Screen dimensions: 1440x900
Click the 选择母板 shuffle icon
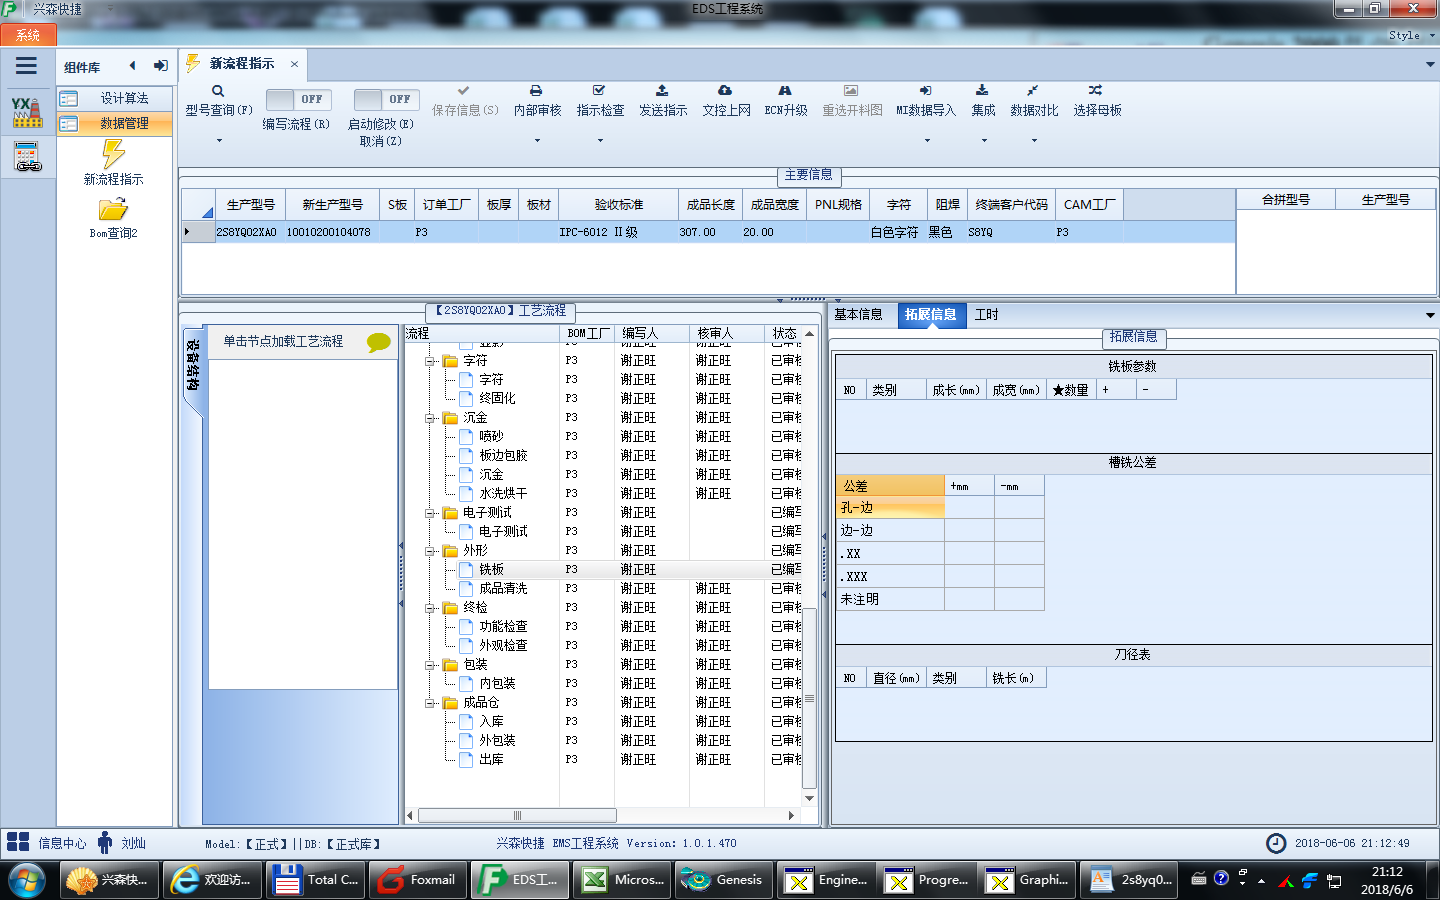(x=1095, y=90)
